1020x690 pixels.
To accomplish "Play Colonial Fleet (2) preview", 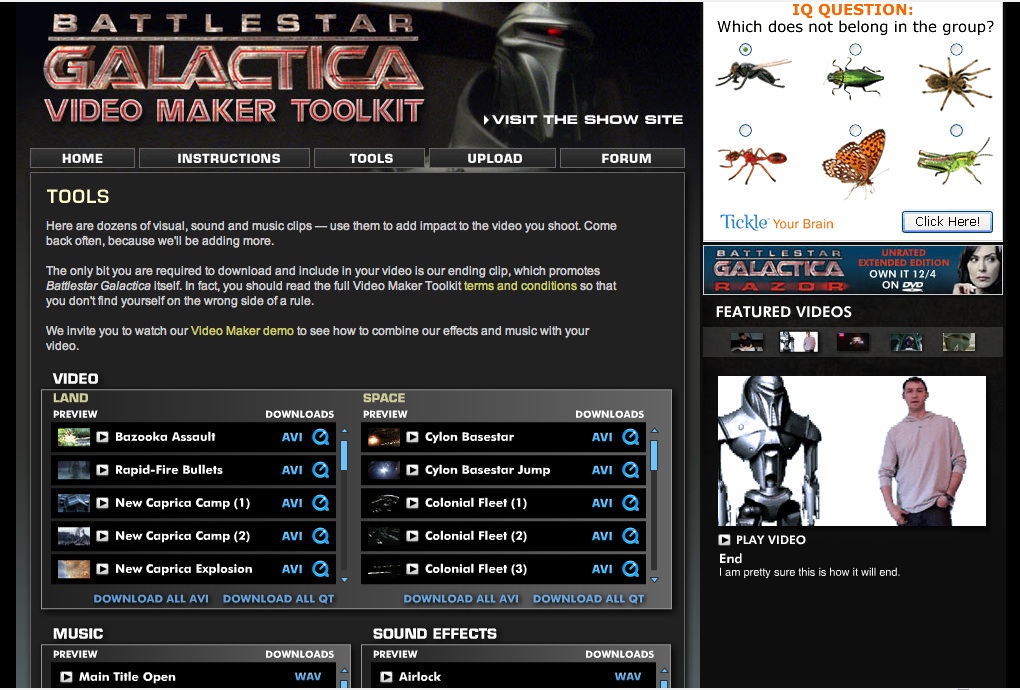I will coord(412,536).
